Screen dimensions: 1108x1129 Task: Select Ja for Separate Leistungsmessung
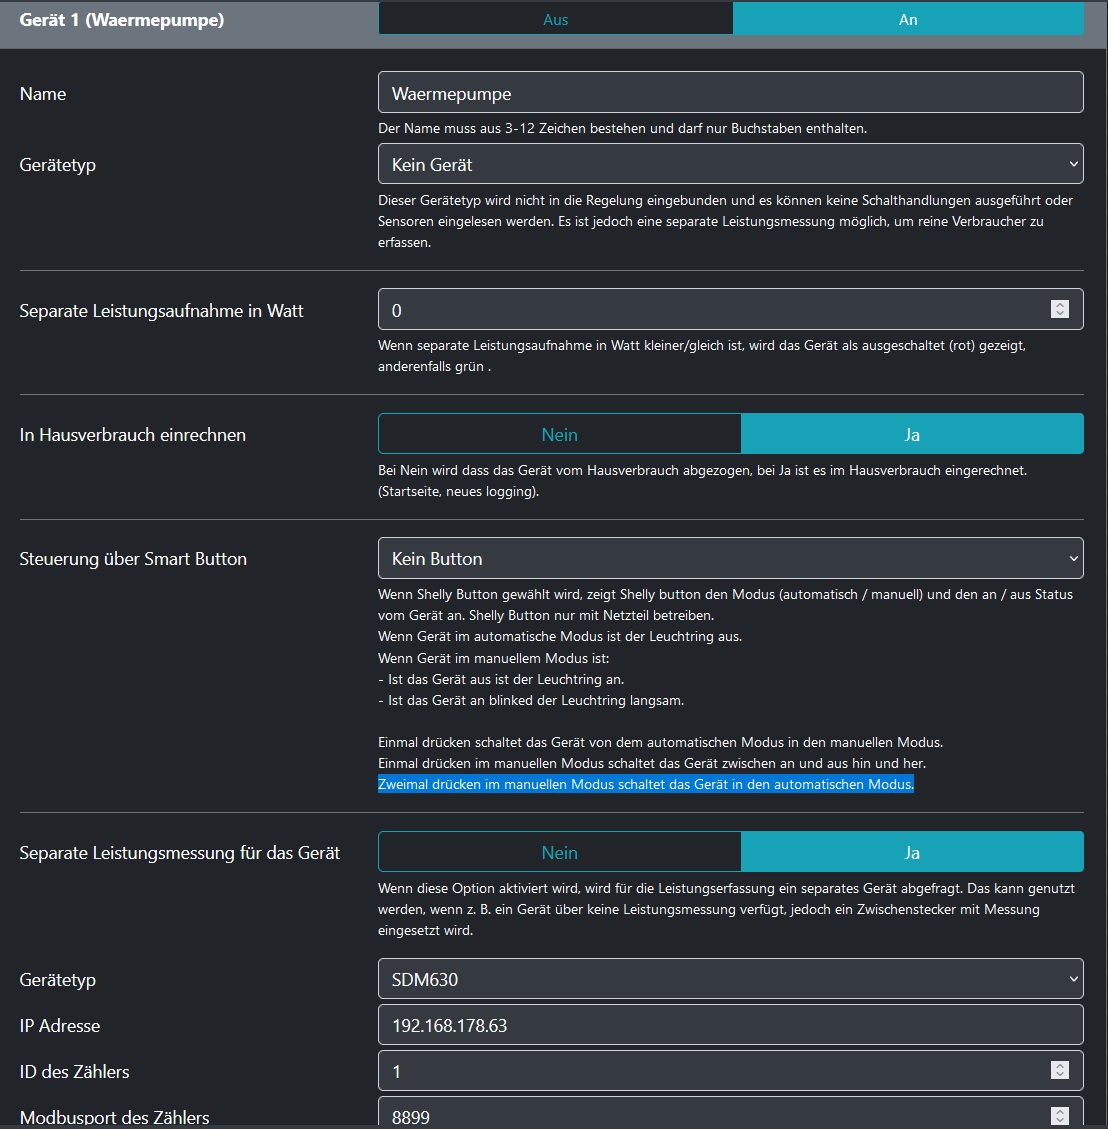[x=912, y=852]
